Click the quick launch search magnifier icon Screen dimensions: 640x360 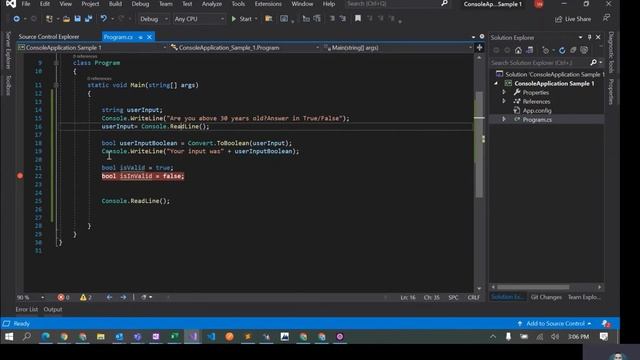point(444,4)
